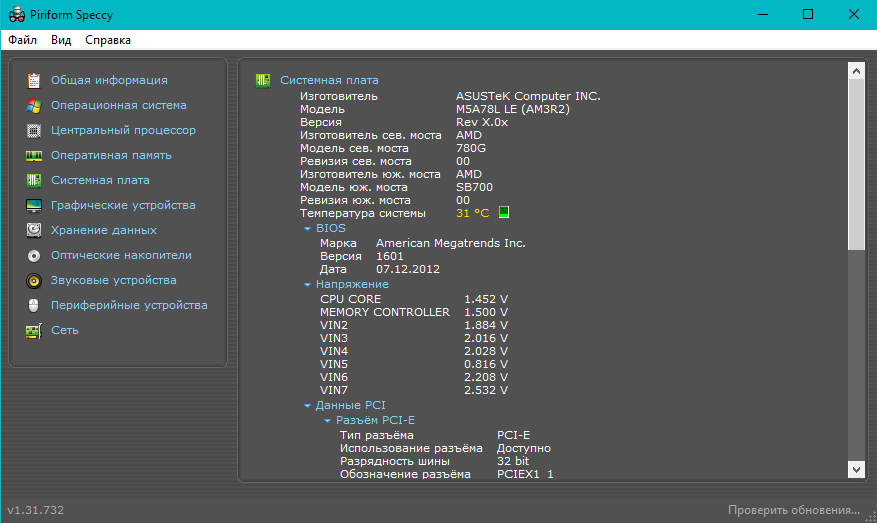Screen dimensions: 877x523
Task: Open the Хранение данных section
Action: coord(103,230)
